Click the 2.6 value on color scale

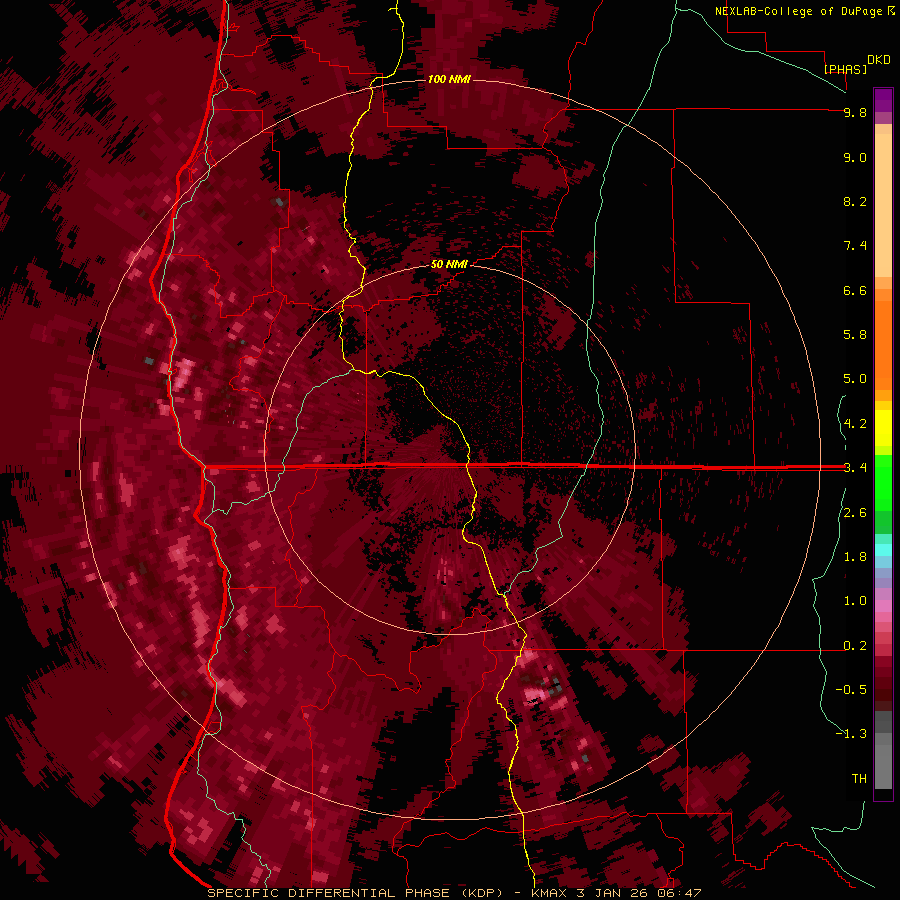pos(855,513)
